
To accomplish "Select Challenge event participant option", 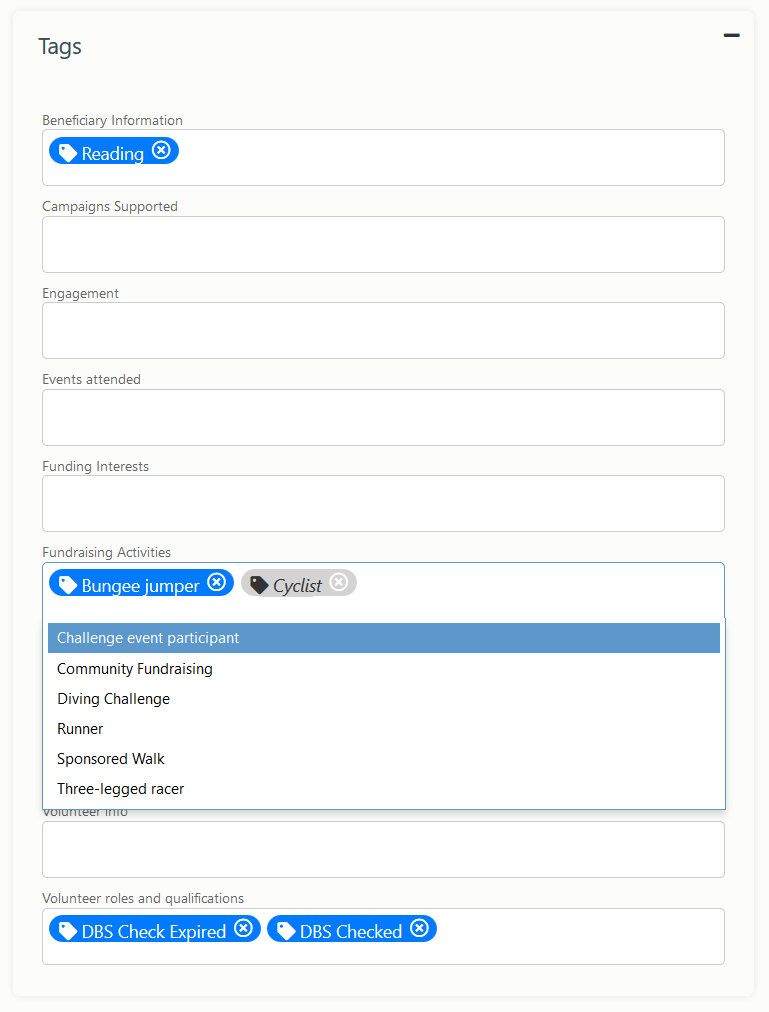I will (384, 638).
